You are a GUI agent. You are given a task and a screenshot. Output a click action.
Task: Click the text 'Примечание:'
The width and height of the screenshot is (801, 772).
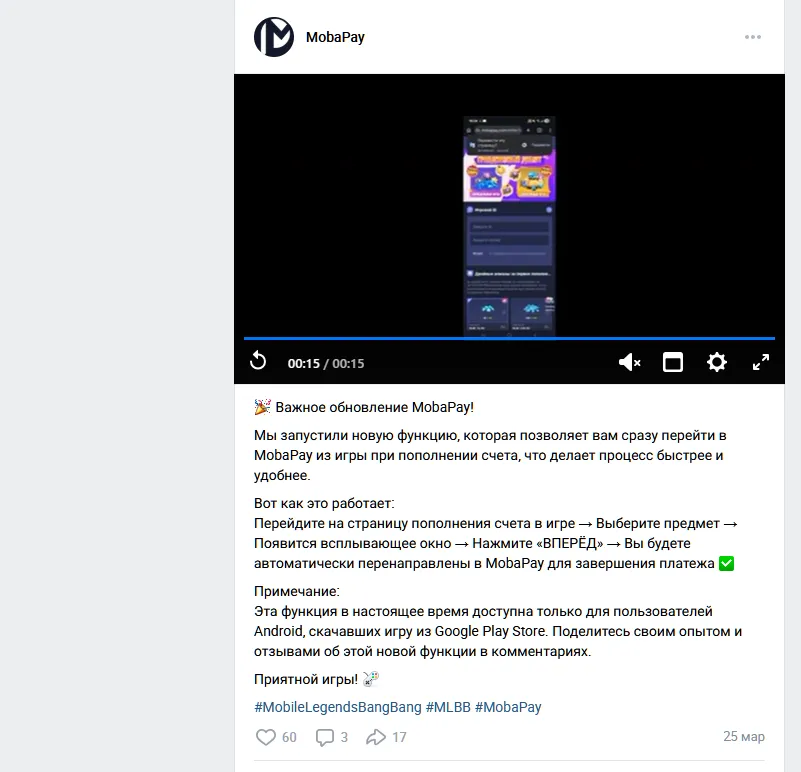pos(297,591)
